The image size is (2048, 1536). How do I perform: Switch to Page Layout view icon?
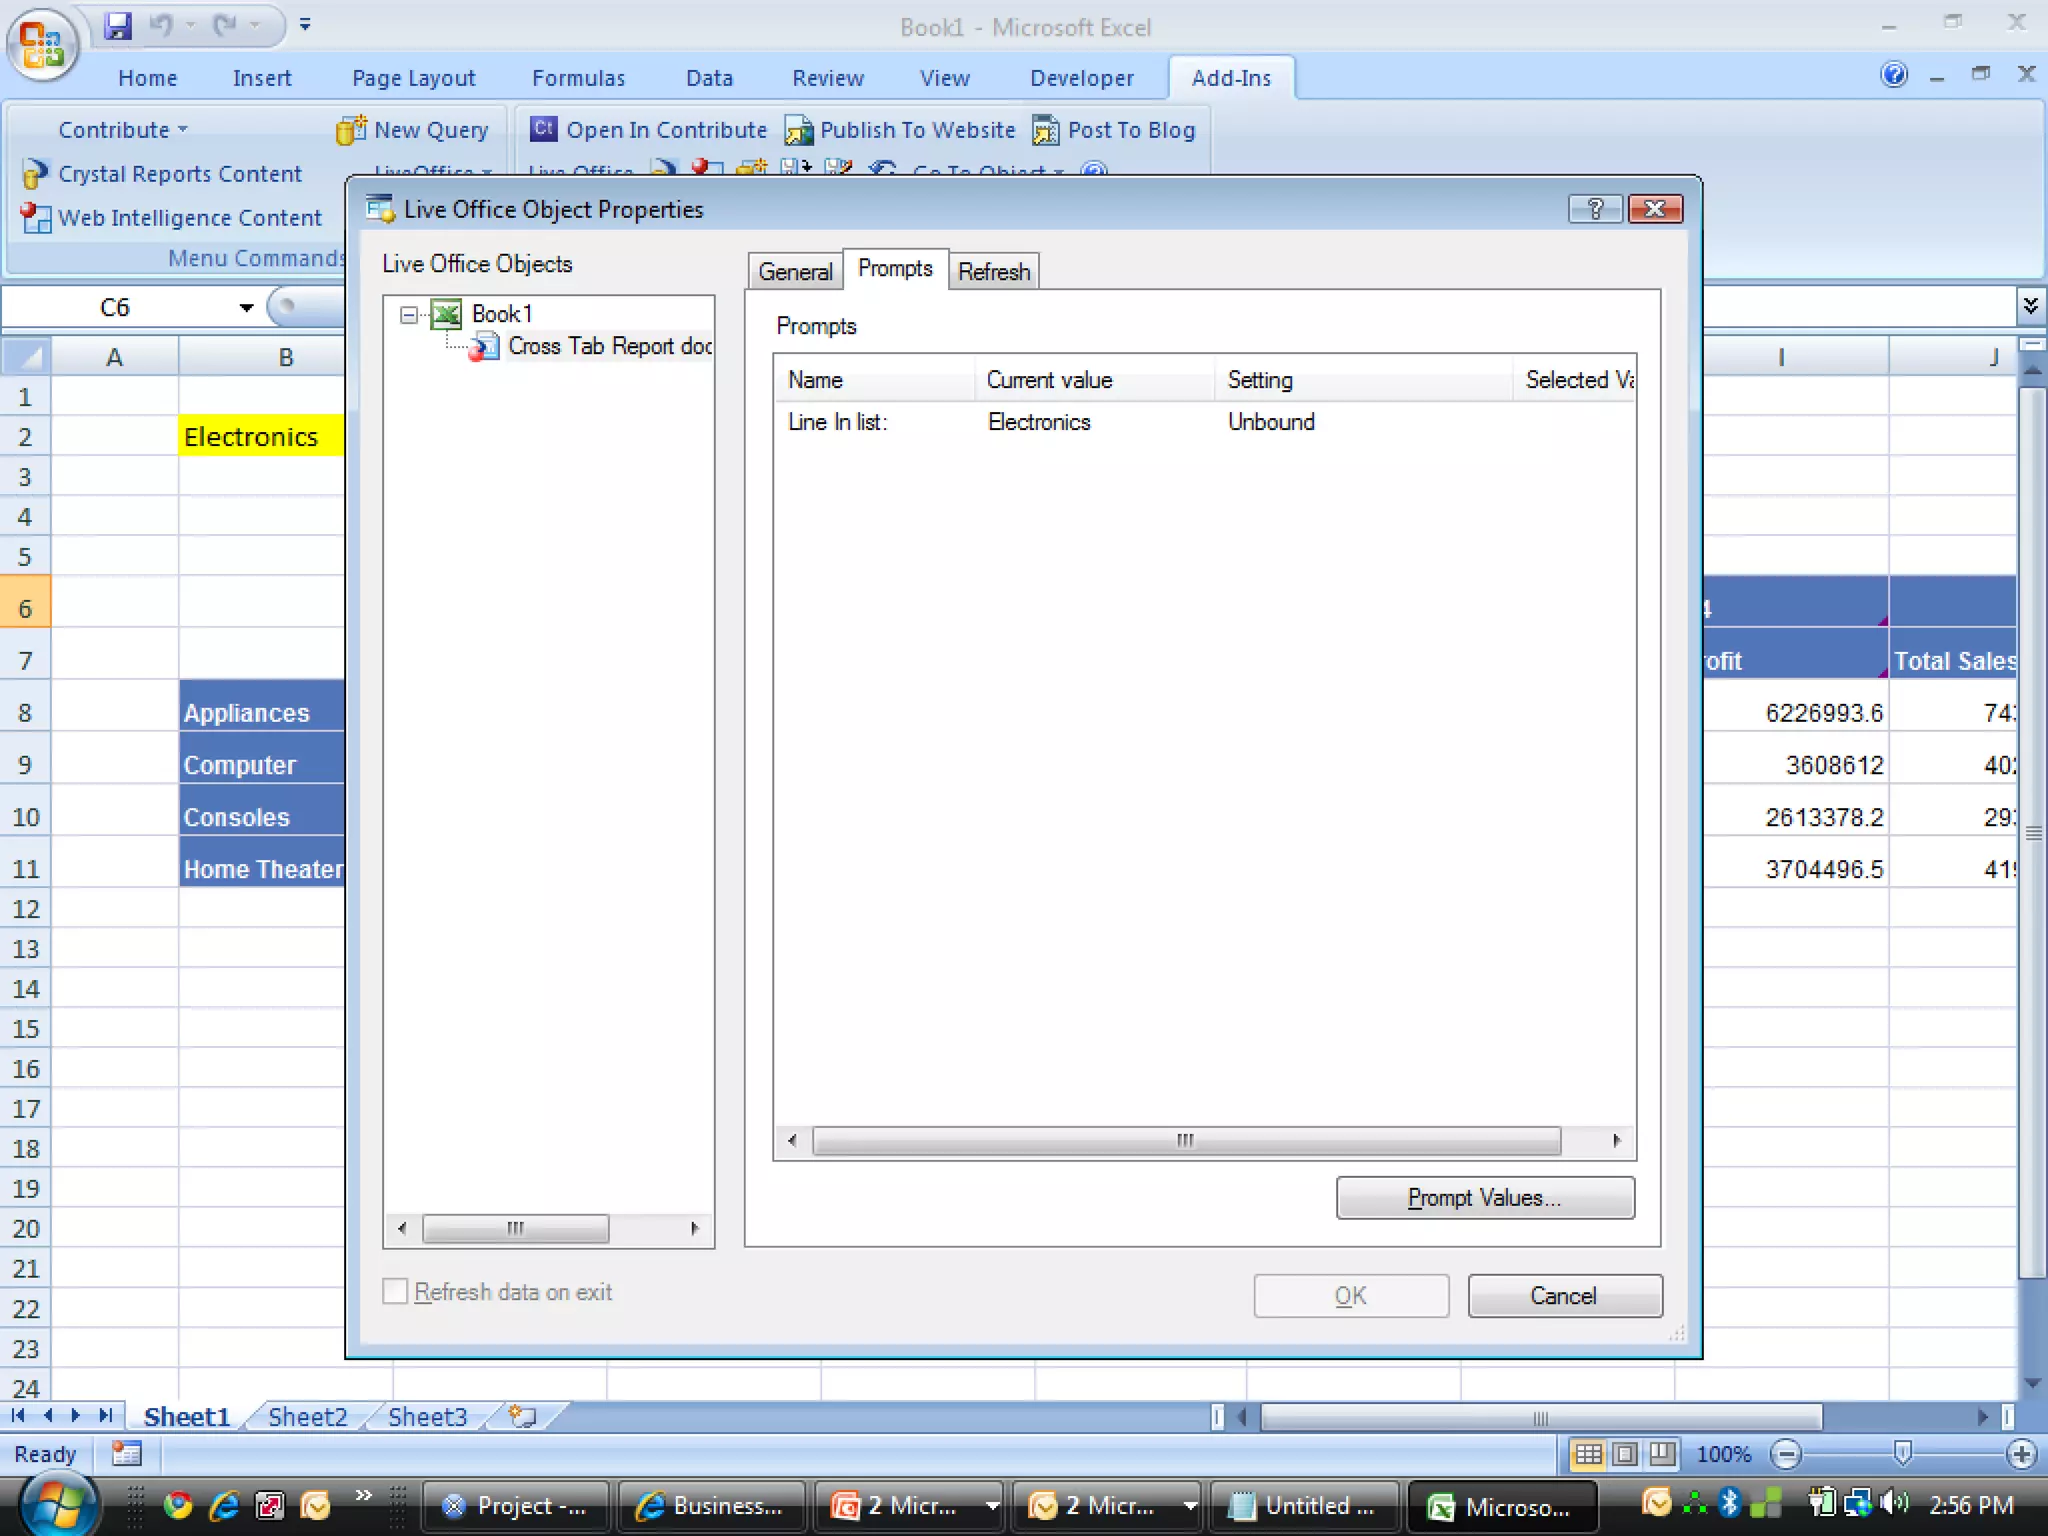coord(1626,1454)
